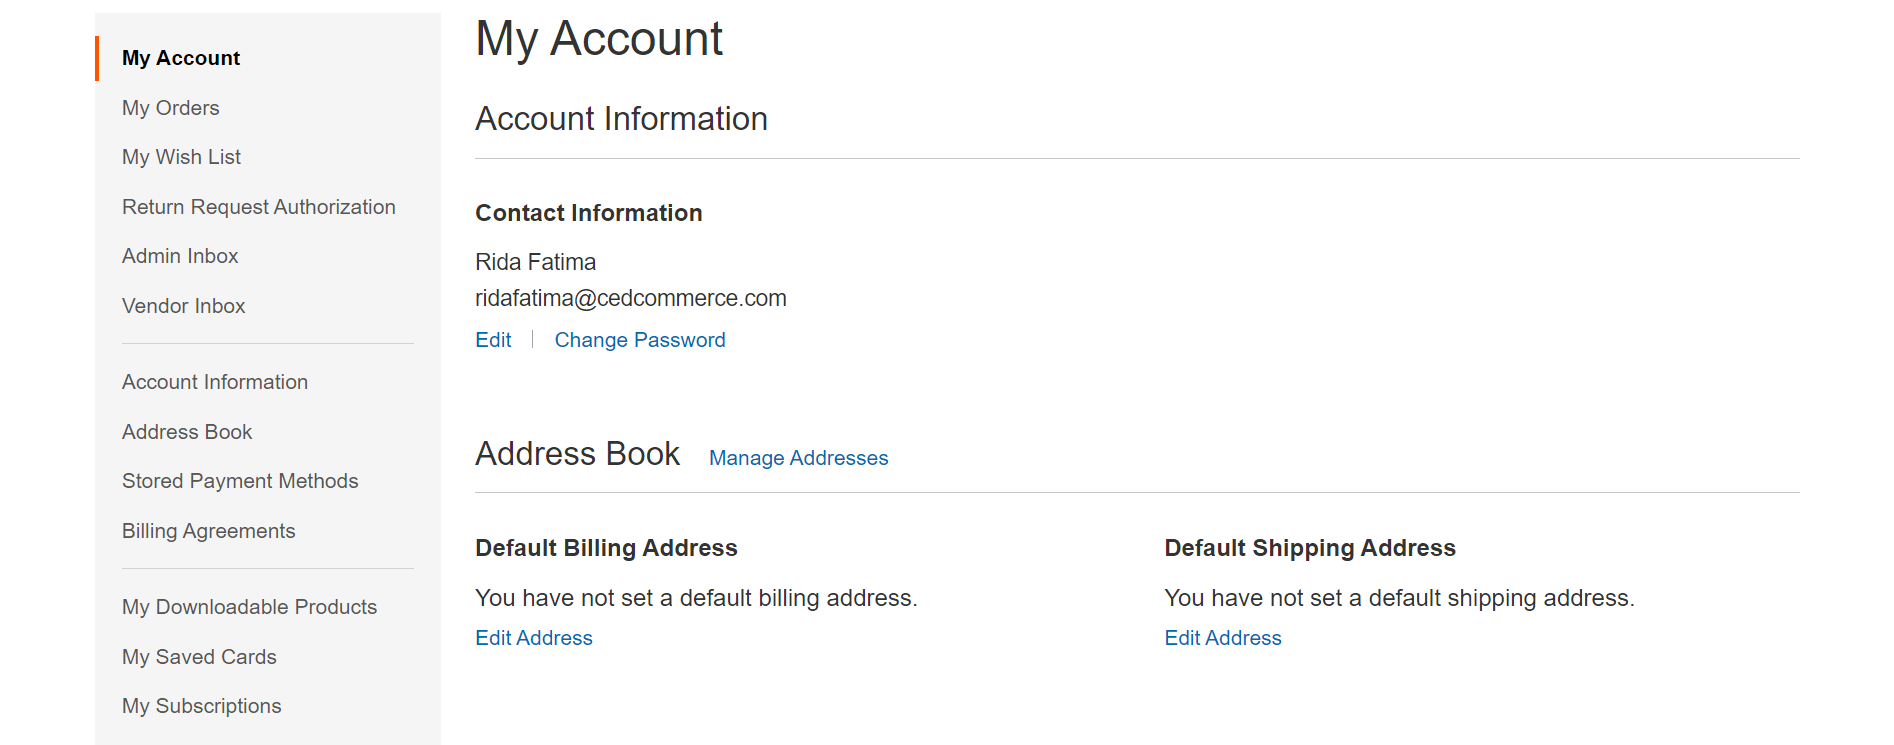
Task: Edit the default billing address
Action: click(534, 638)
